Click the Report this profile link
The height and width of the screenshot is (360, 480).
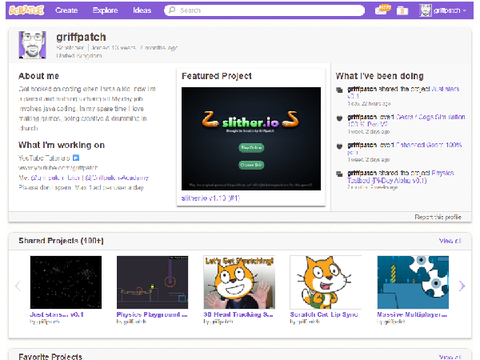click(x=438, y=217)
